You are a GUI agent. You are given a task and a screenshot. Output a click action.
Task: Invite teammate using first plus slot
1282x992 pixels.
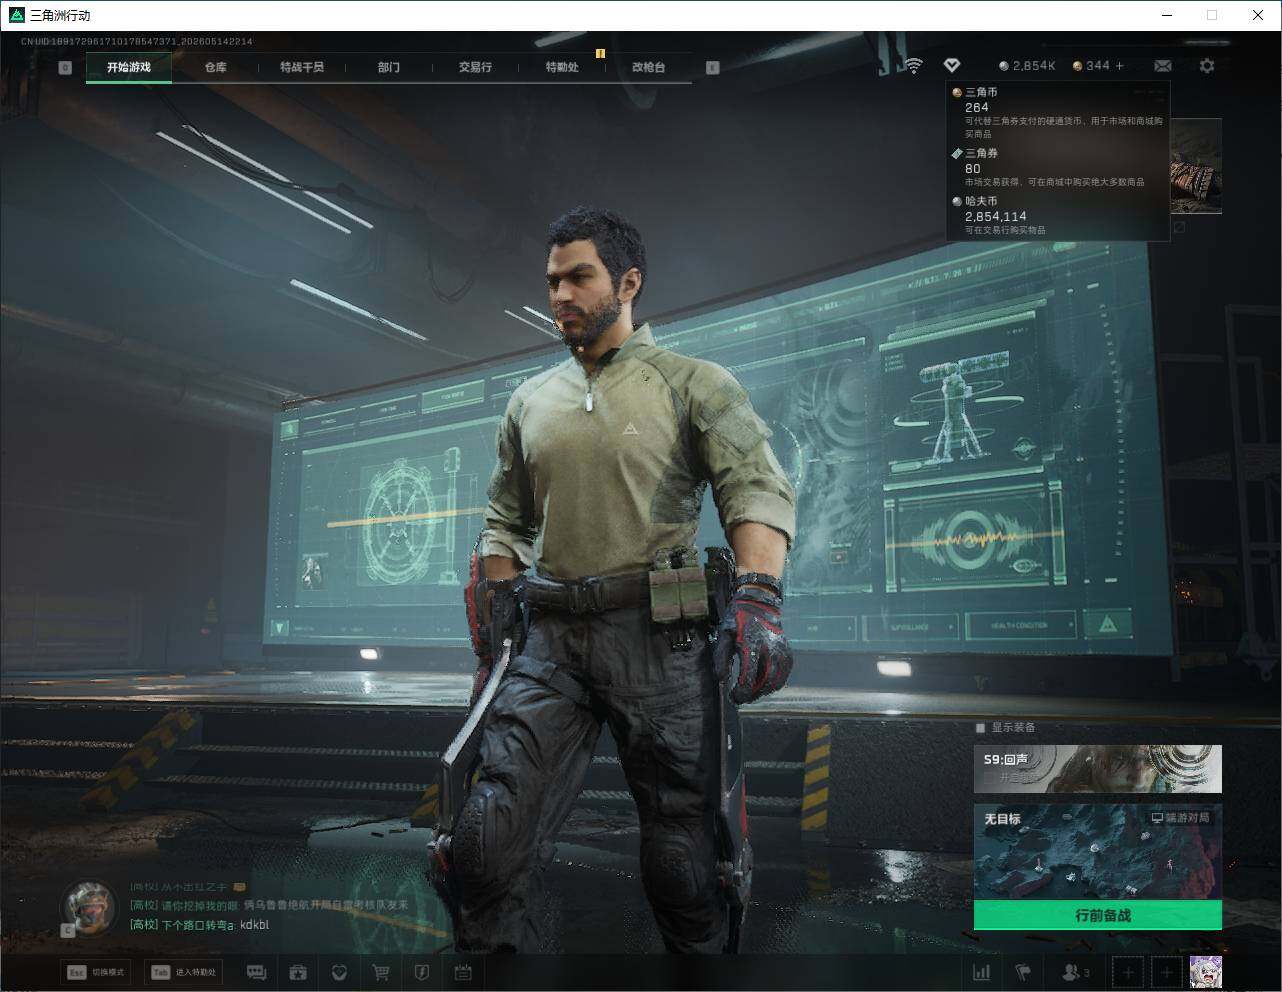point(1128,972)
